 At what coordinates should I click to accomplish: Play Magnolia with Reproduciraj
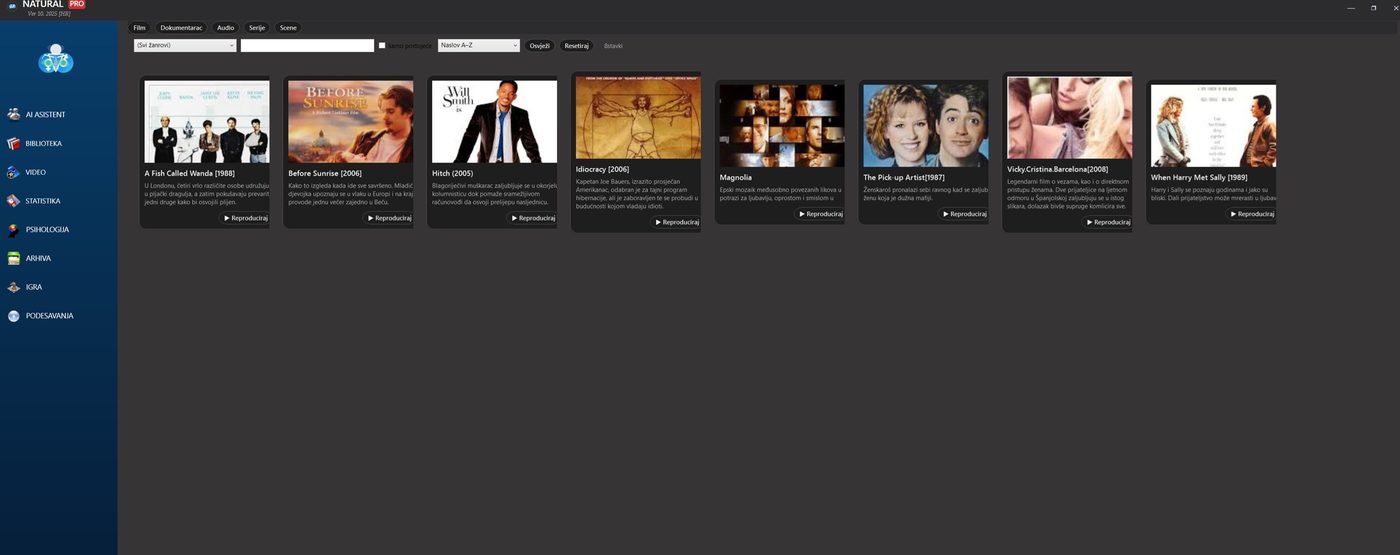820,214
